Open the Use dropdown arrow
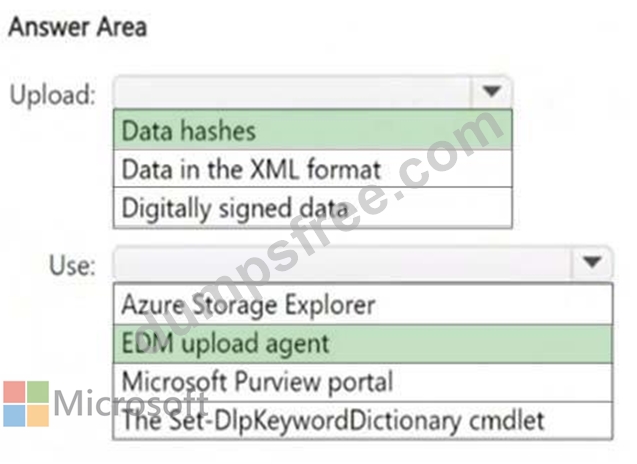Screen dimensions: 637x464 pos(592,262)
